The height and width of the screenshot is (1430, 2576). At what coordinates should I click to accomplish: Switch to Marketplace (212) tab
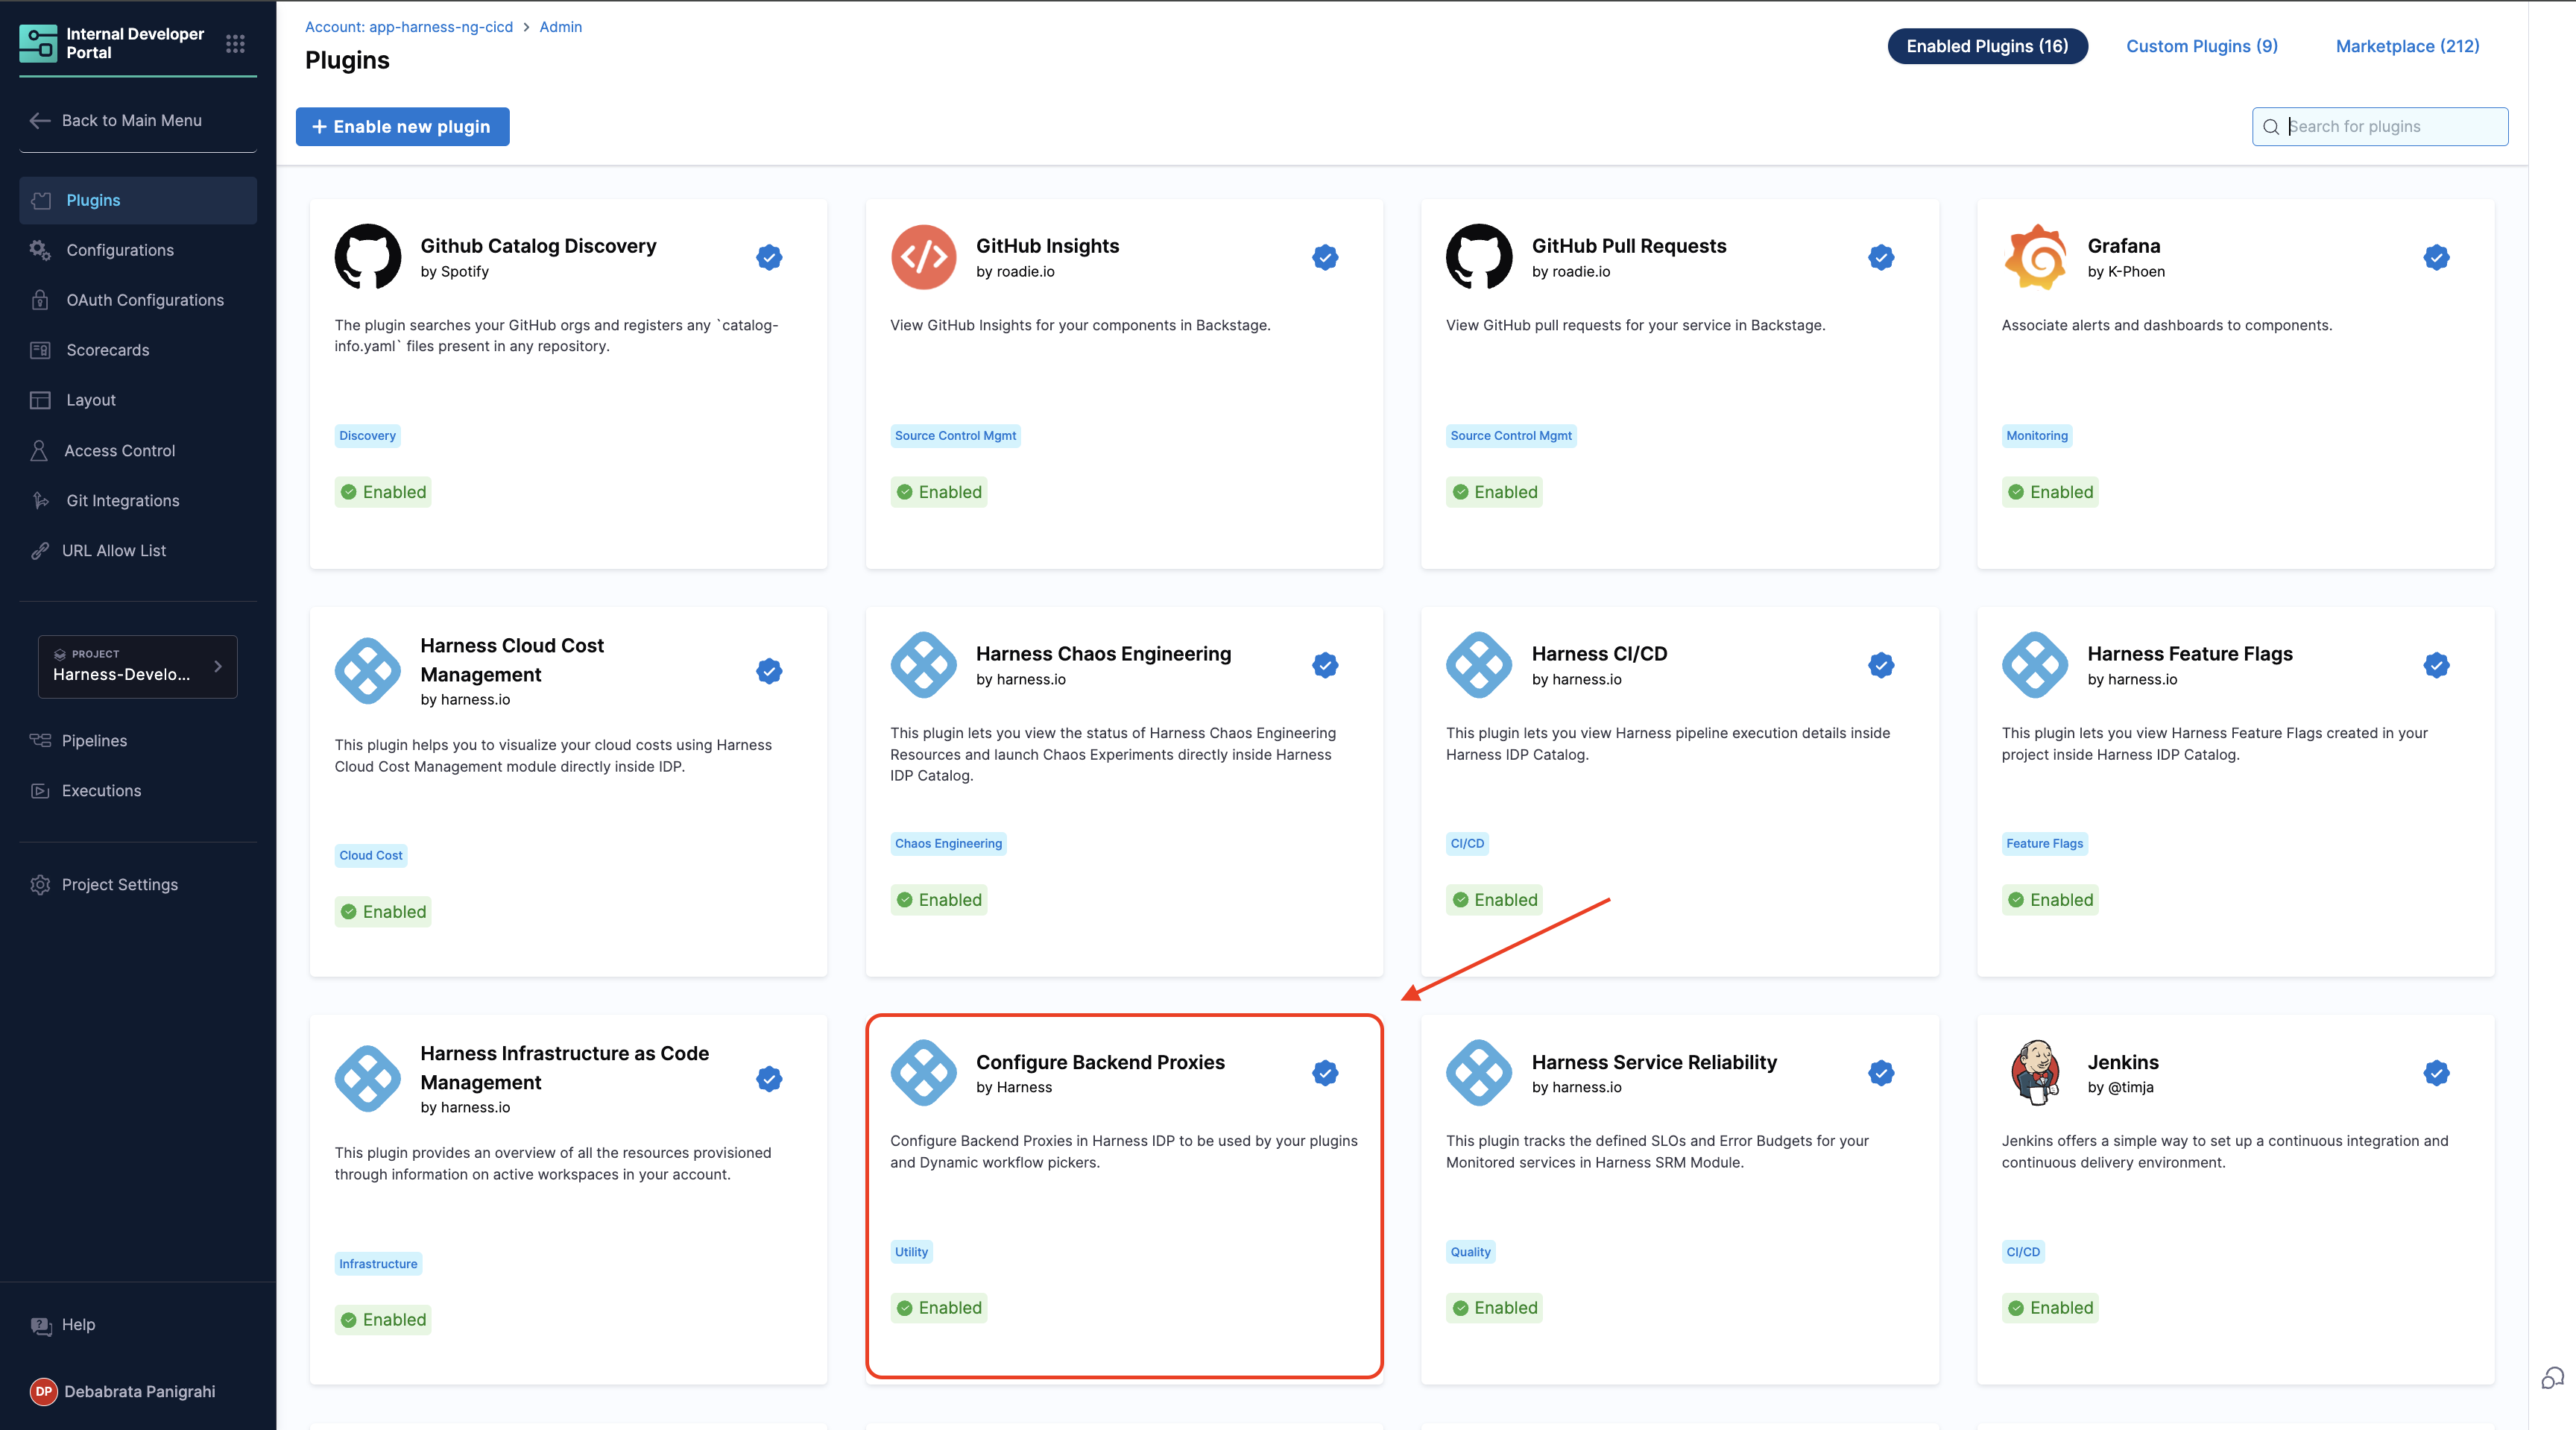tap(2406, 46)
